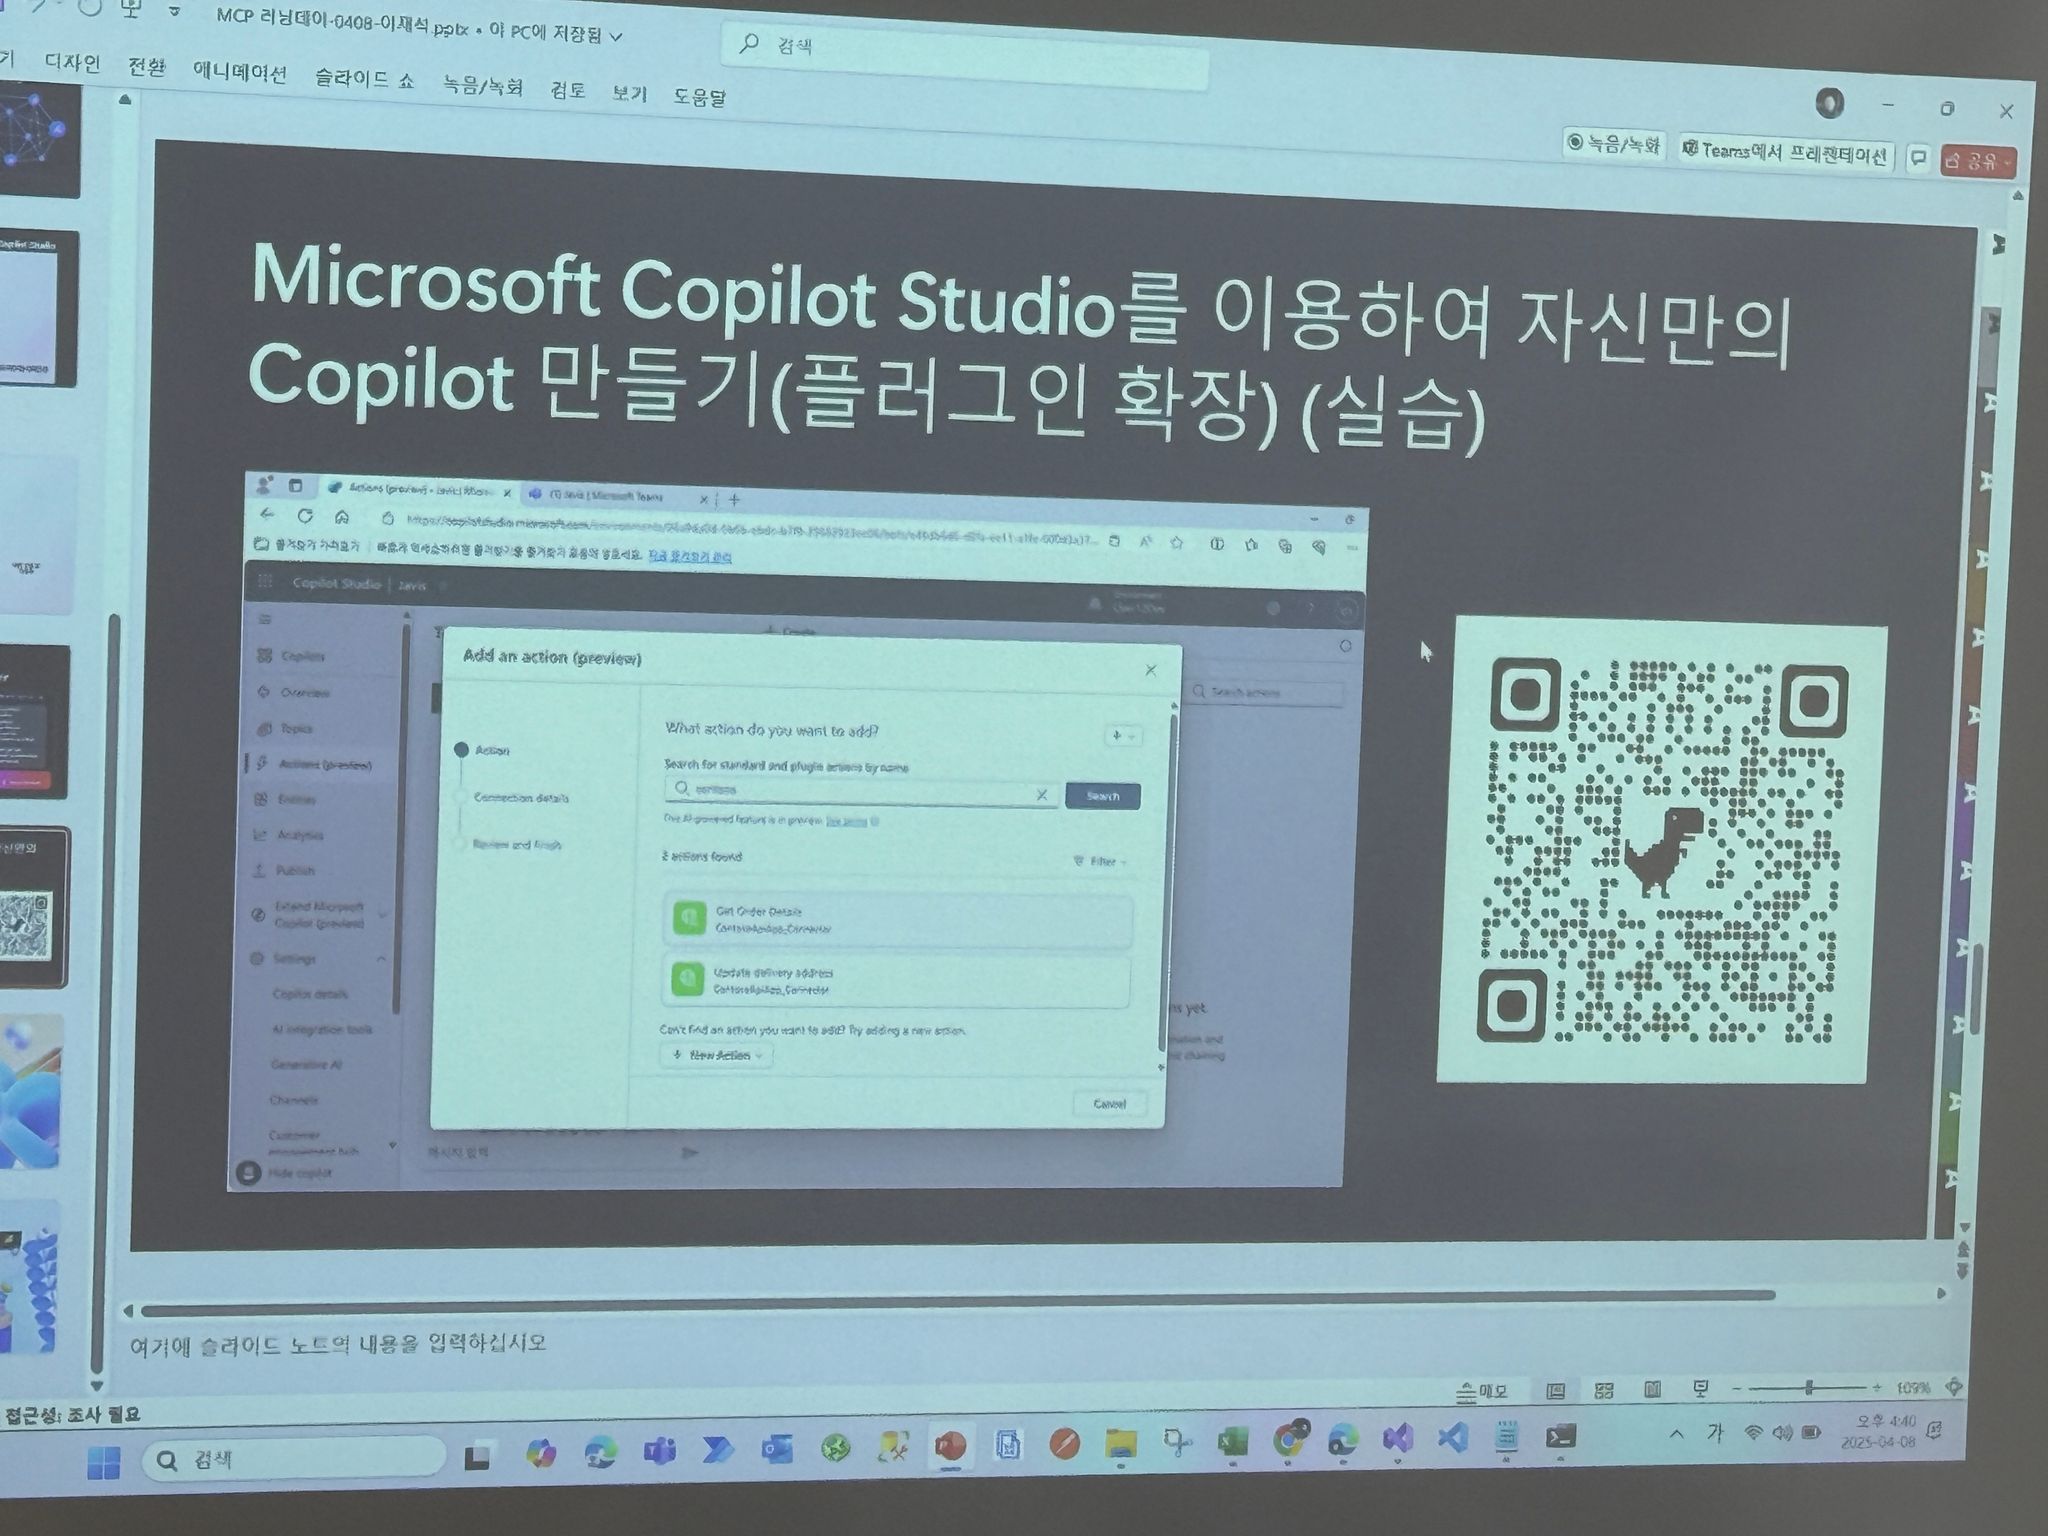
Task: Open Chrome from the taskbar
Action: (x=1289, y=1440)
